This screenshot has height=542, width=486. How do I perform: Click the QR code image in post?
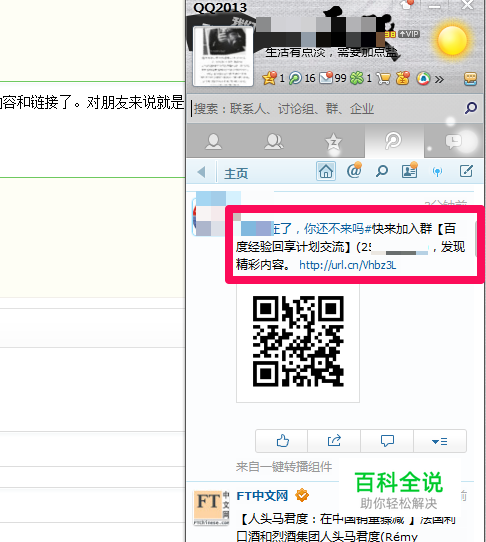coord(298,341)
